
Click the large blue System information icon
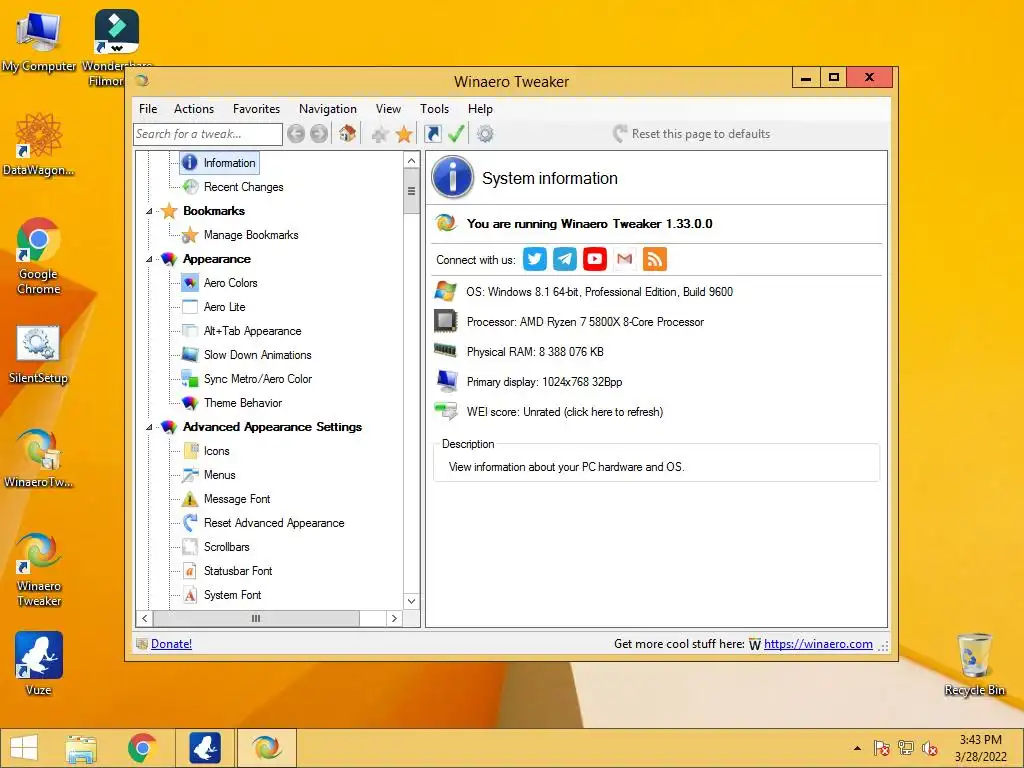pyautogui.click(x=453, y=178)
